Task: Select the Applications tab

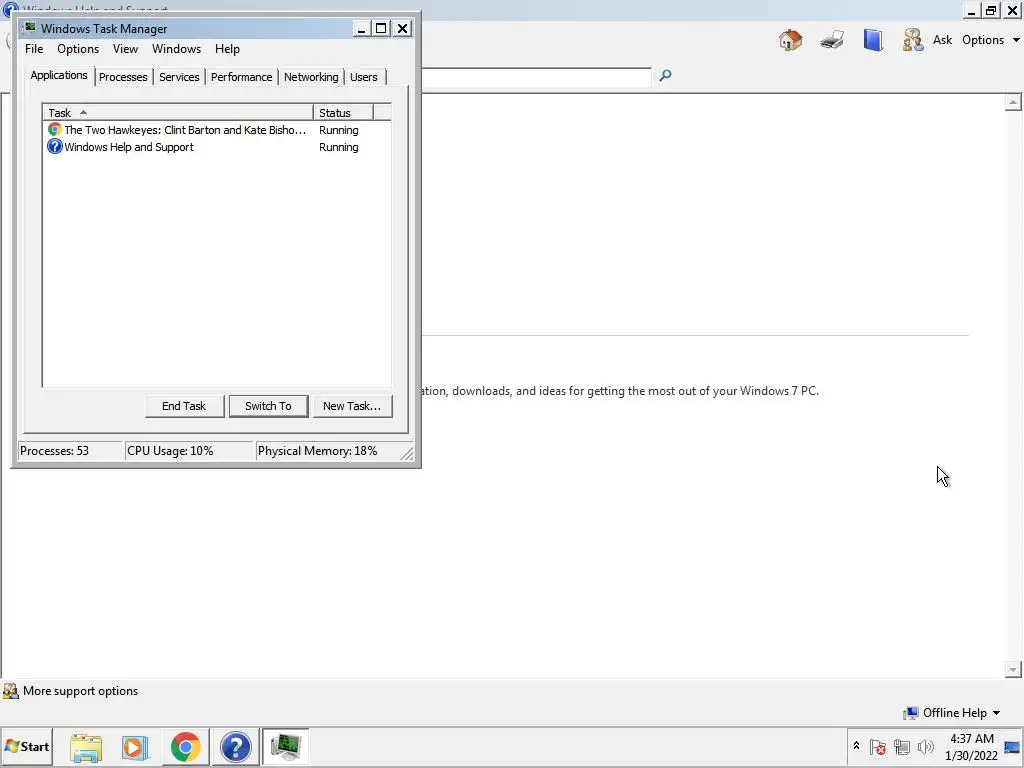Action: pos(59,75)
